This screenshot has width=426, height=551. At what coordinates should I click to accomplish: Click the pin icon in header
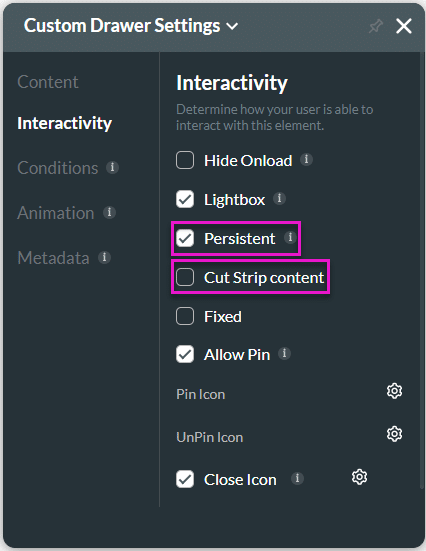click(x=376, y=26)
